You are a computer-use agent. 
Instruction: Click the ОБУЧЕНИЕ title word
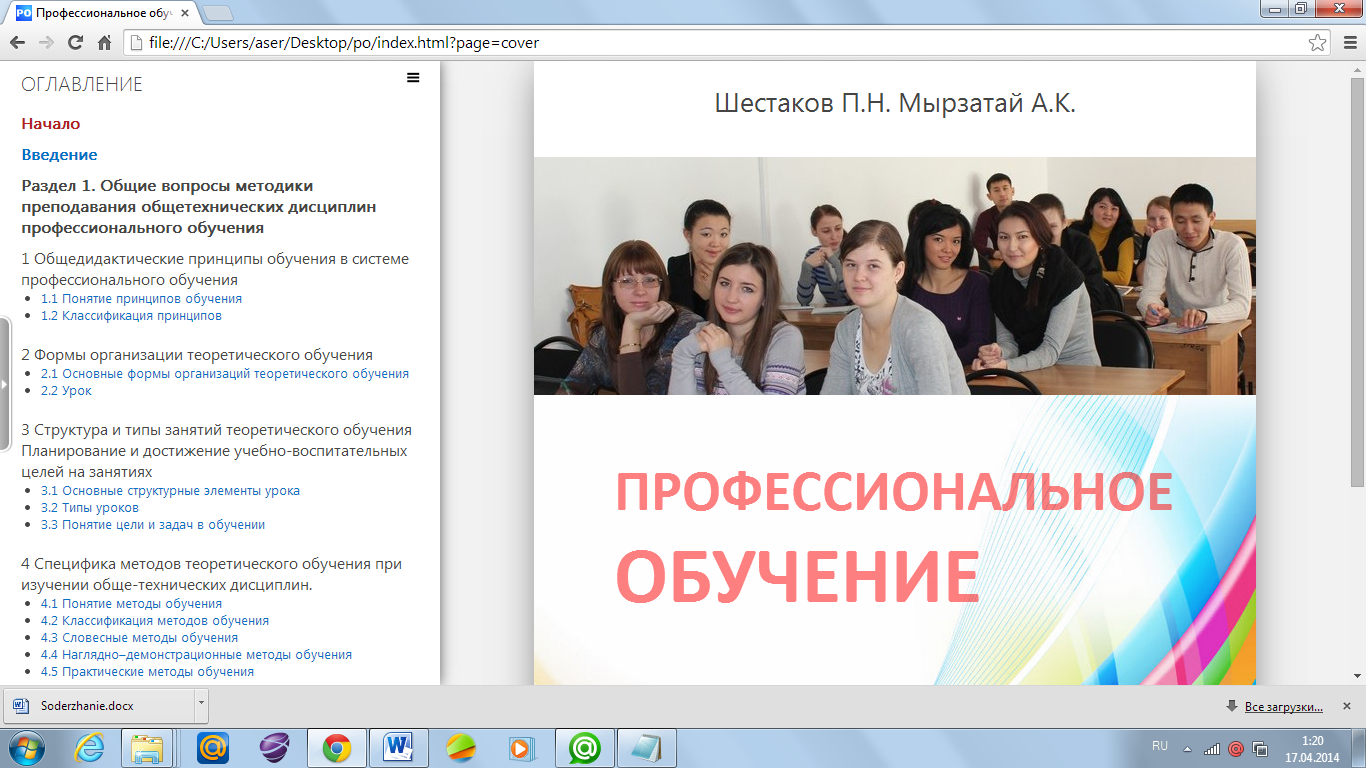[x=797, y=576]
